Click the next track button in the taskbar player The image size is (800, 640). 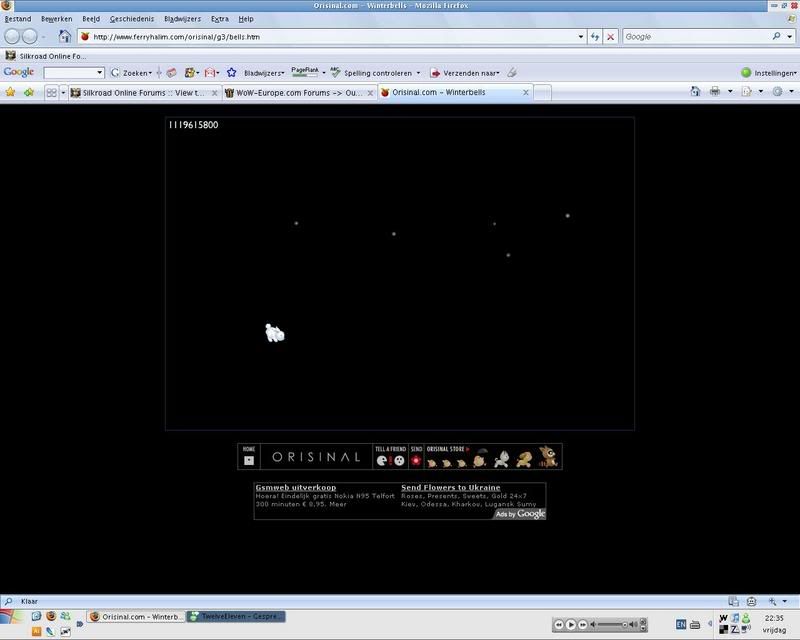(x=583, y=624)
